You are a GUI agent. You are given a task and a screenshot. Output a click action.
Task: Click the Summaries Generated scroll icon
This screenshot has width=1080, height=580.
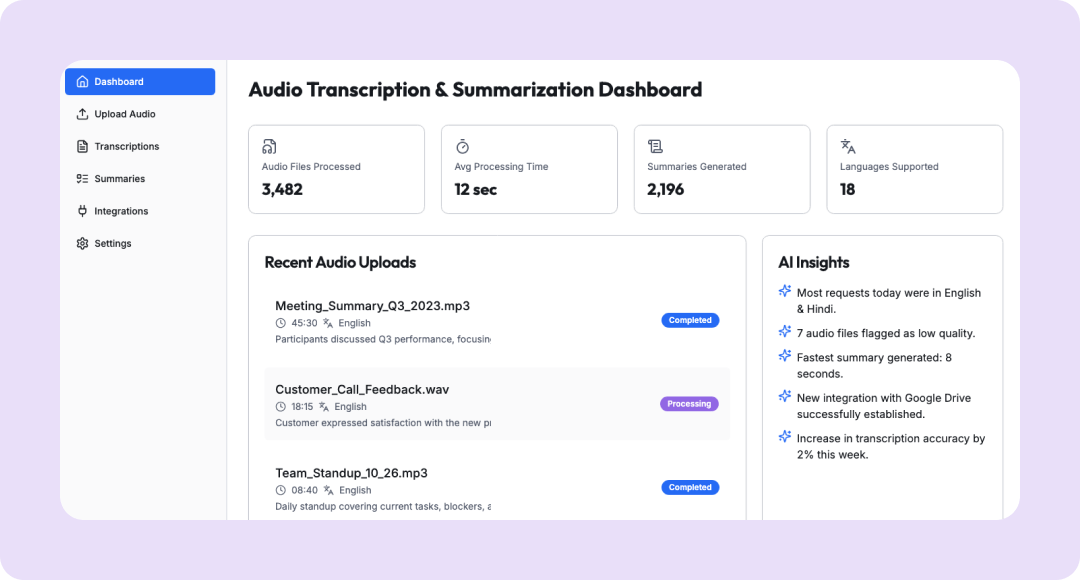tap(655, 146)
